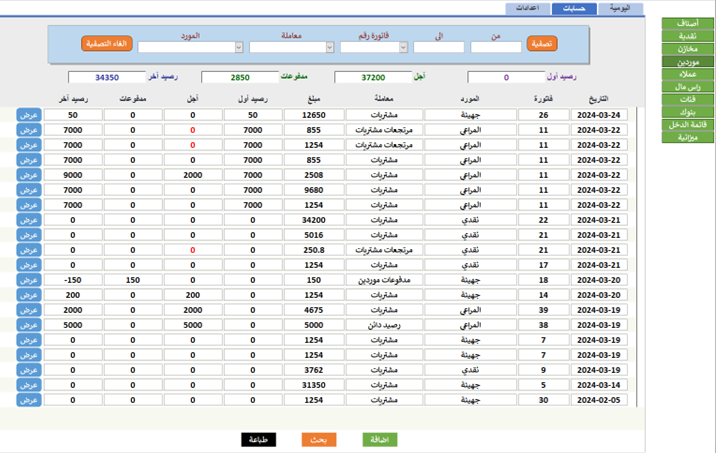
Task: Expand the معاملة transaction type dropdown
Action: coord(330,47)
